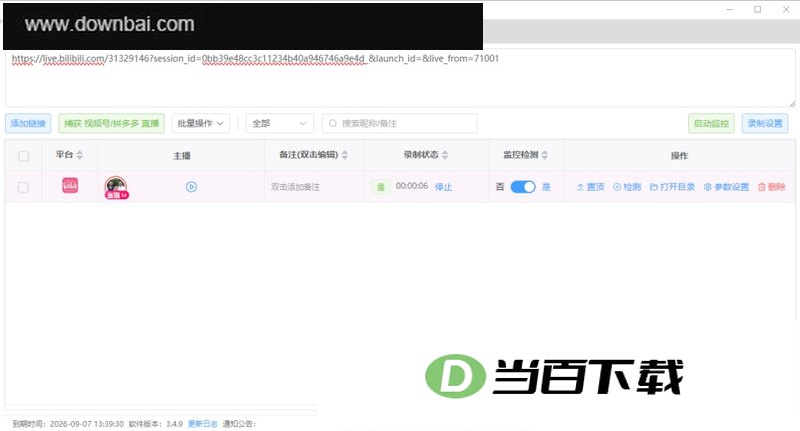Toggle the monitoring detection switch
The image size is (800, 431).
click(523, 187)
